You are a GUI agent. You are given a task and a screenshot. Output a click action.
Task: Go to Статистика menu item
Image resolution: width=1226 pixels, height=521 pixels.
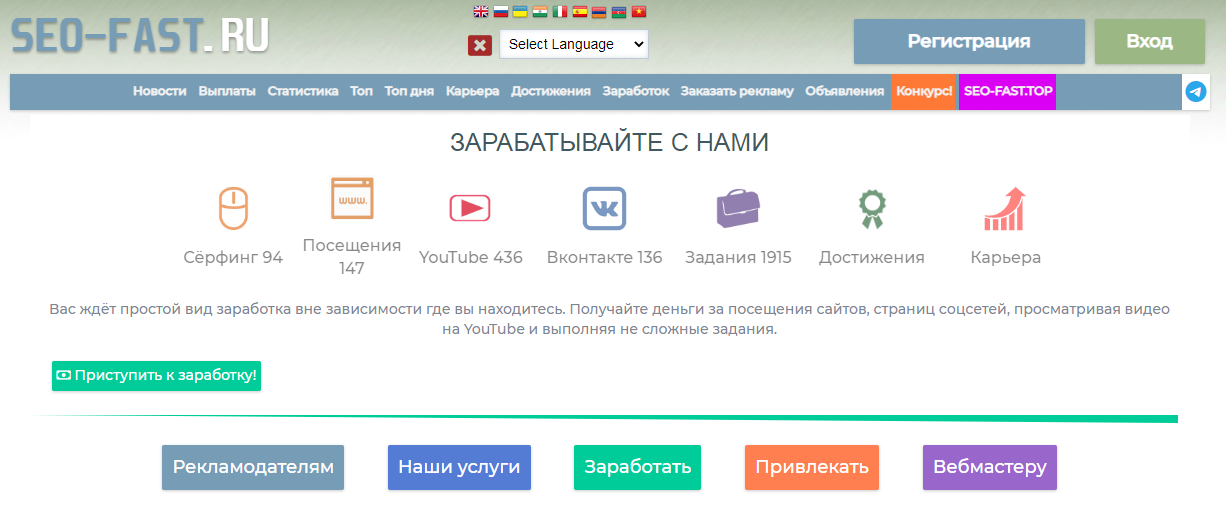(x=303, y=91)
